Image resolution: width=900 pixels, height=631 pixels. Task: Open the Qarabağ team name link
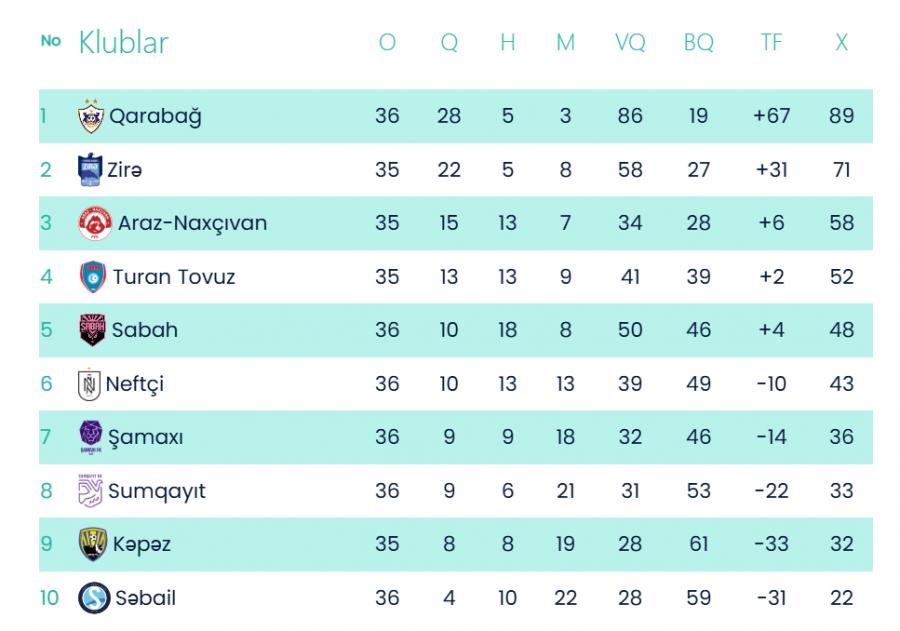coord(155,116)
